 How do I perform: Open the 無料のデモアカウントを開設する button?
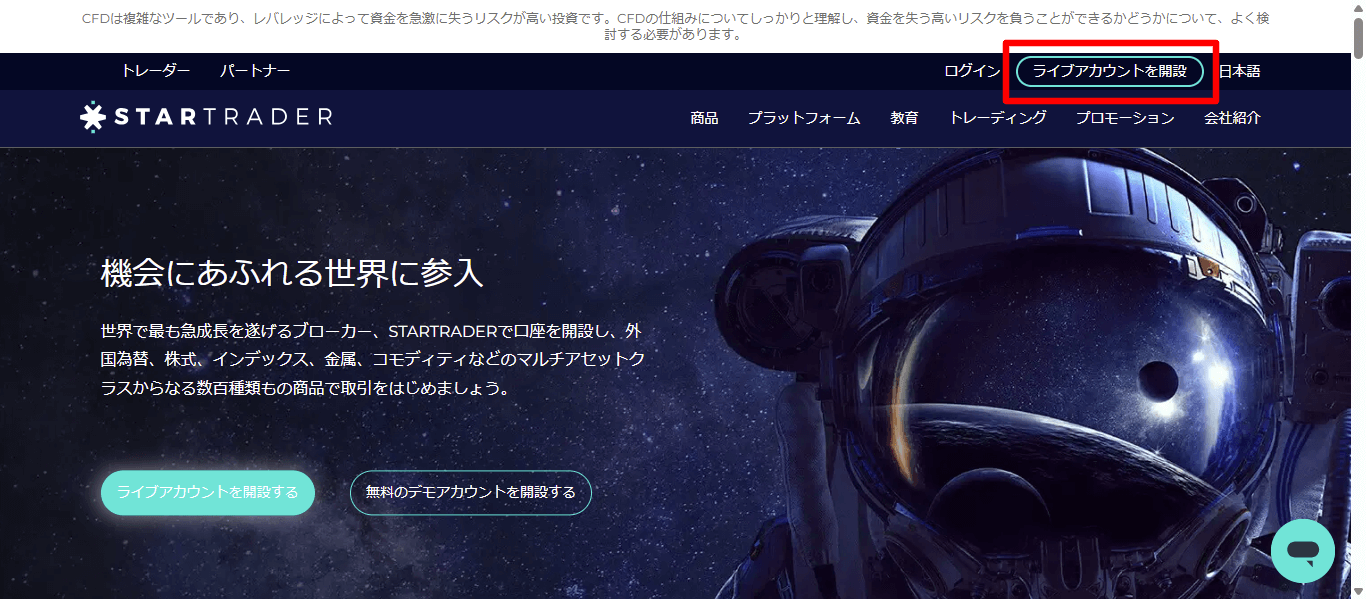click(470, 492)
